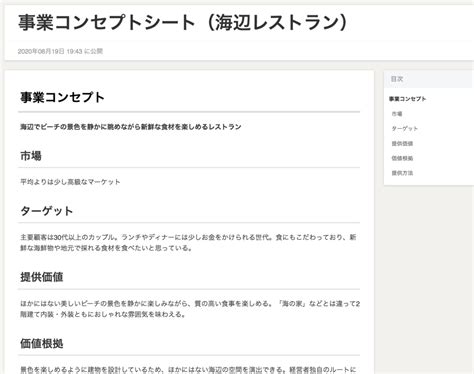Click the paragraph starting 主要顧客は30代以上のカップル
This screenshot has height=374, width=474.
pos(189,242)
